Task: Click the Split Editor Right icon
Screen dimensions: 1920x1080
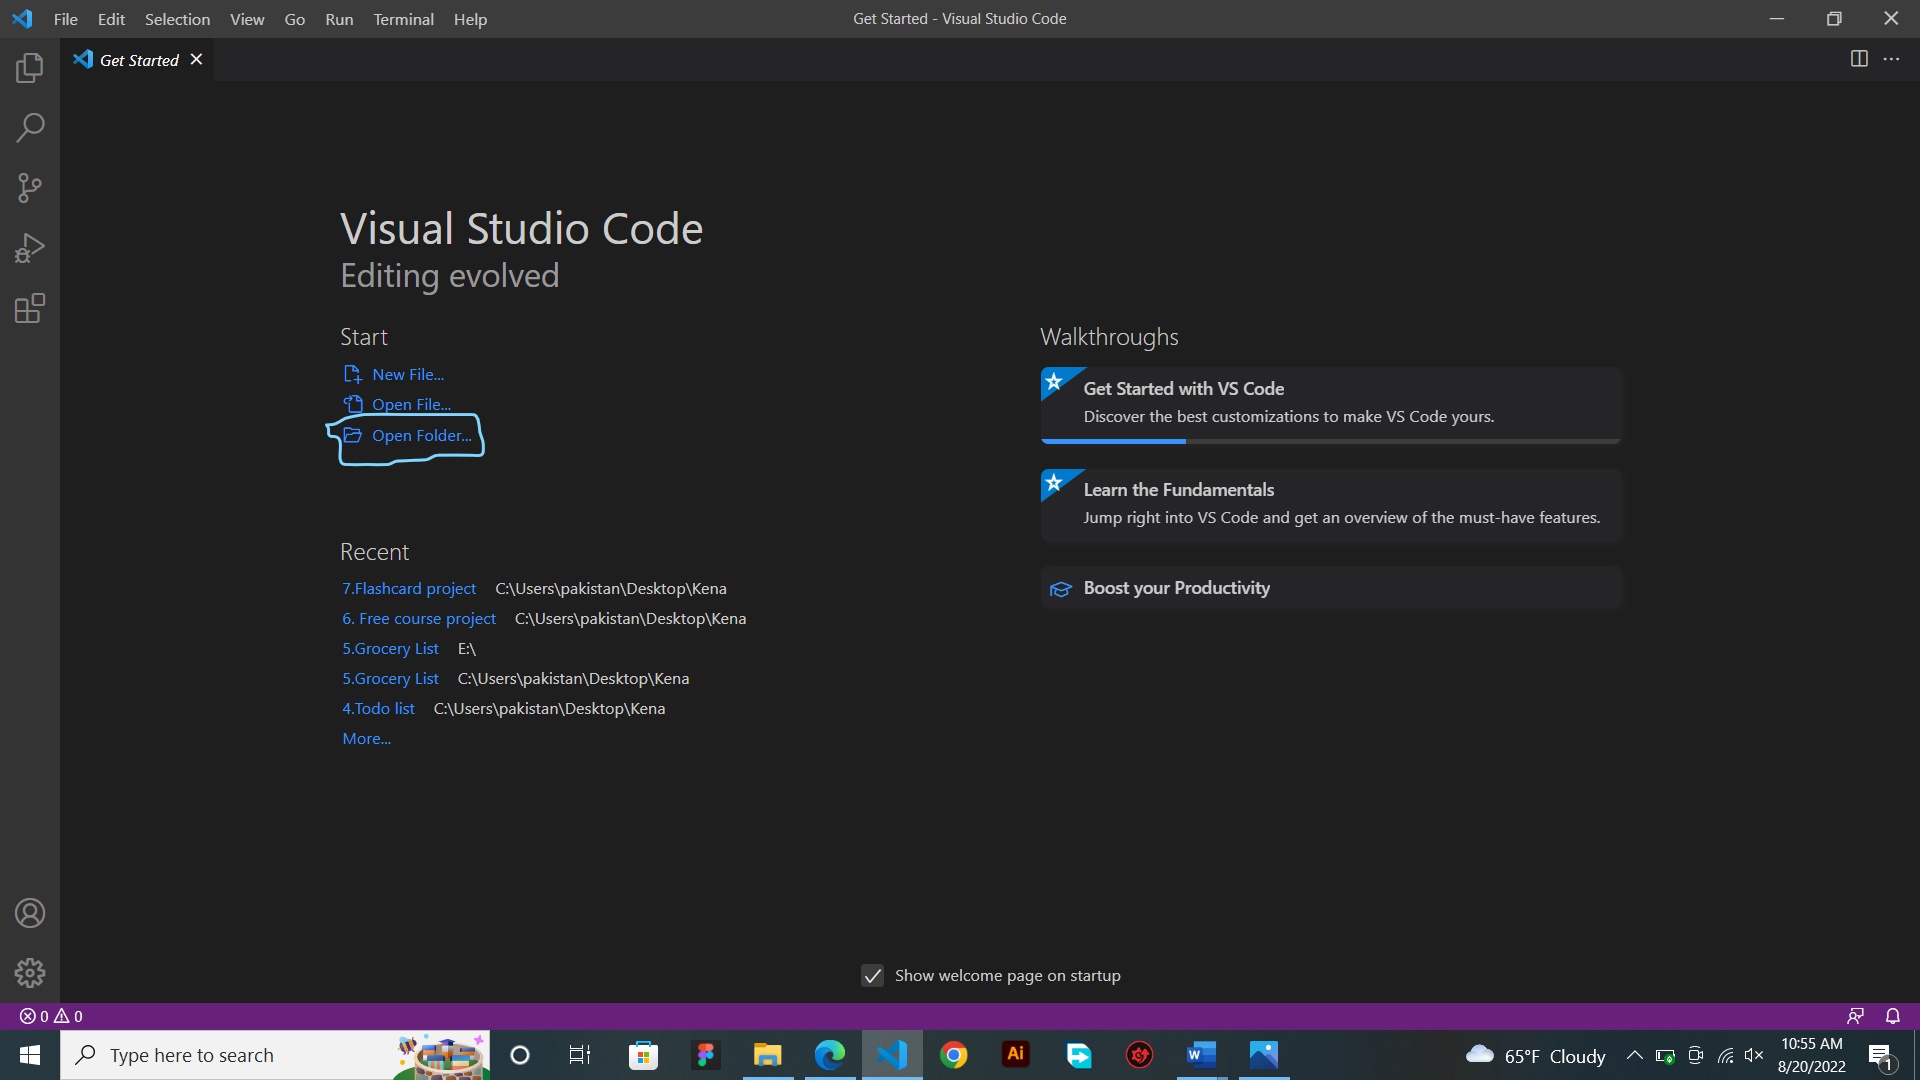Action: tap(1859, 59)
